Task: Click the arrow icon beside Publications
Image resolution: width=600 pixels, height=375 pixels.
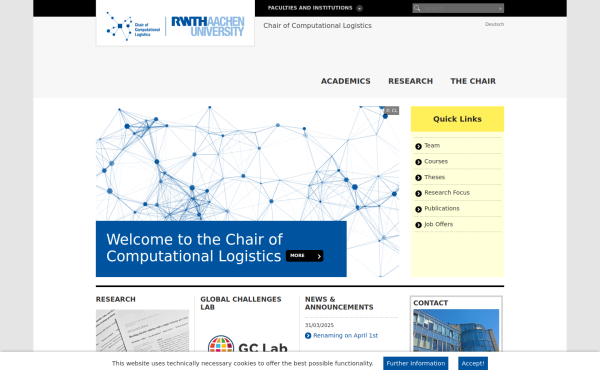Action: click(418, 209)
